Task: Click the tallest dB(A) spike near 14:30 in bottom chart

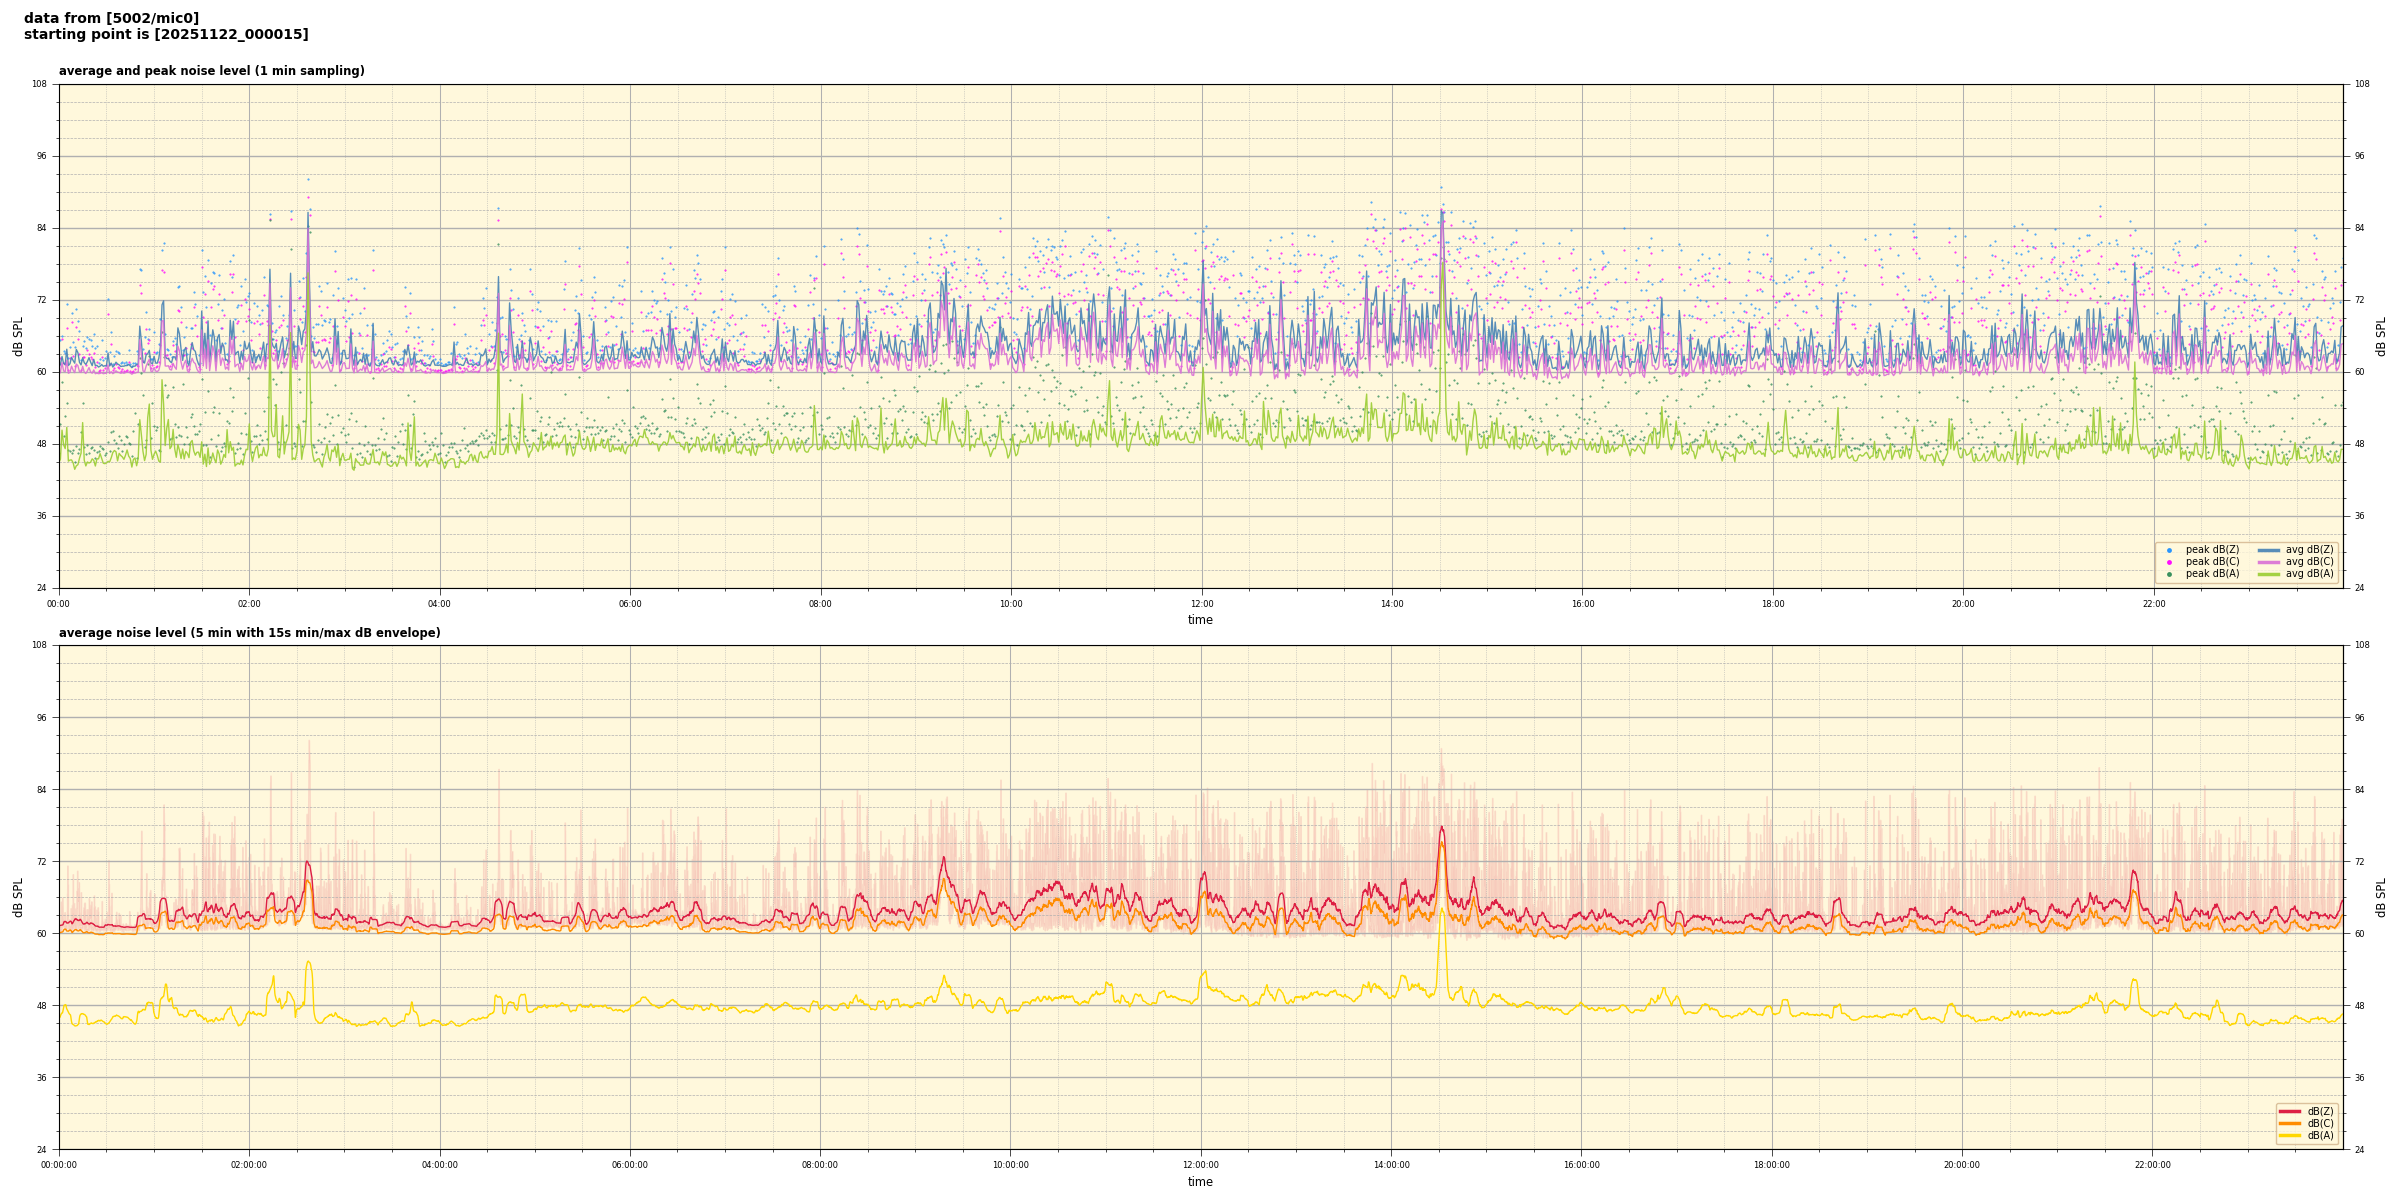Action: (x=1442, y=912)
